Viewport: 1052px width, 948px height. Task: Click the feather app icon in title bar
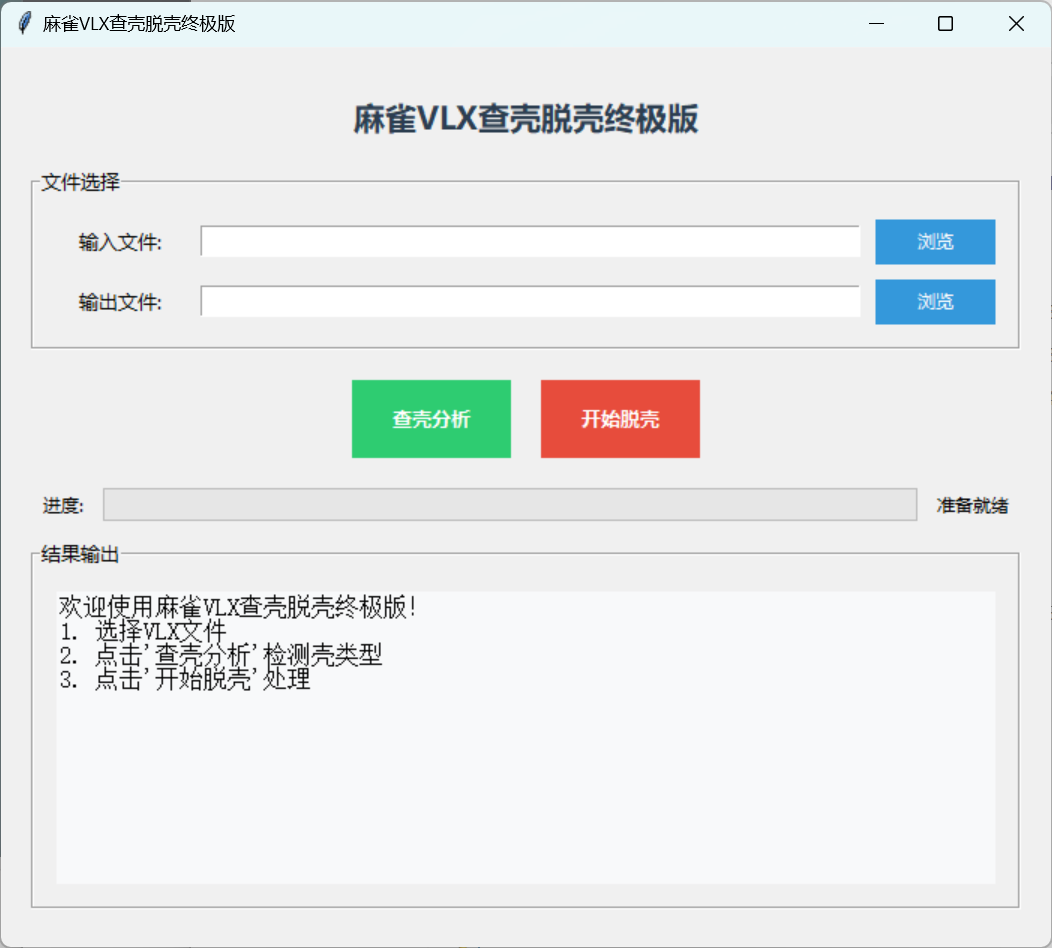click(x=24, y=24)
